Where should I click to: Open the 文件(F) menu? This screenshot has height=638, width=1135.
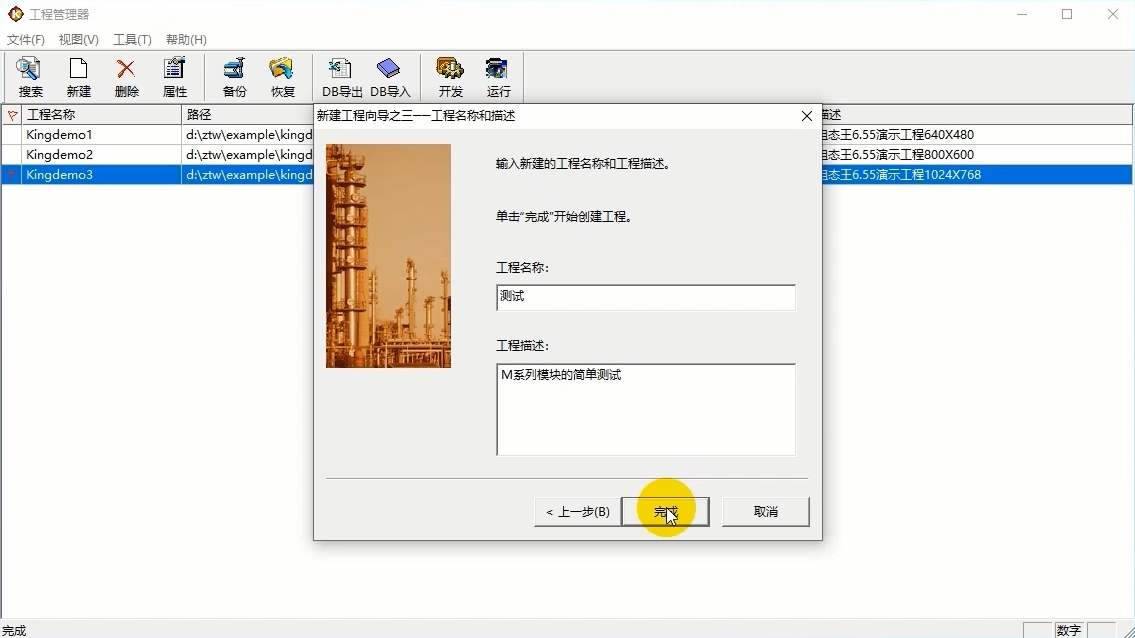click(x=25, y=39)
